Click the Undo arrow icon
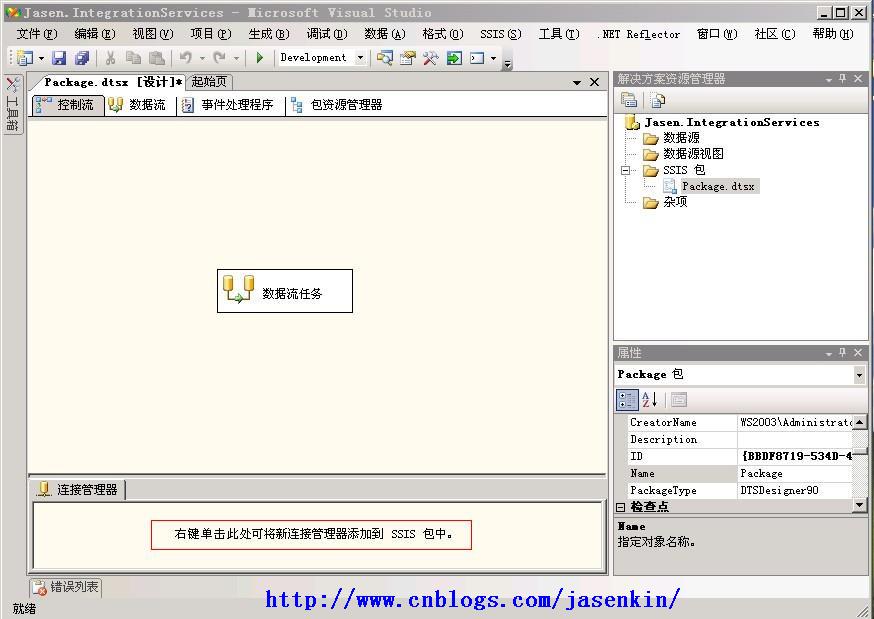 pyautogui.click(x=186, y=57)
